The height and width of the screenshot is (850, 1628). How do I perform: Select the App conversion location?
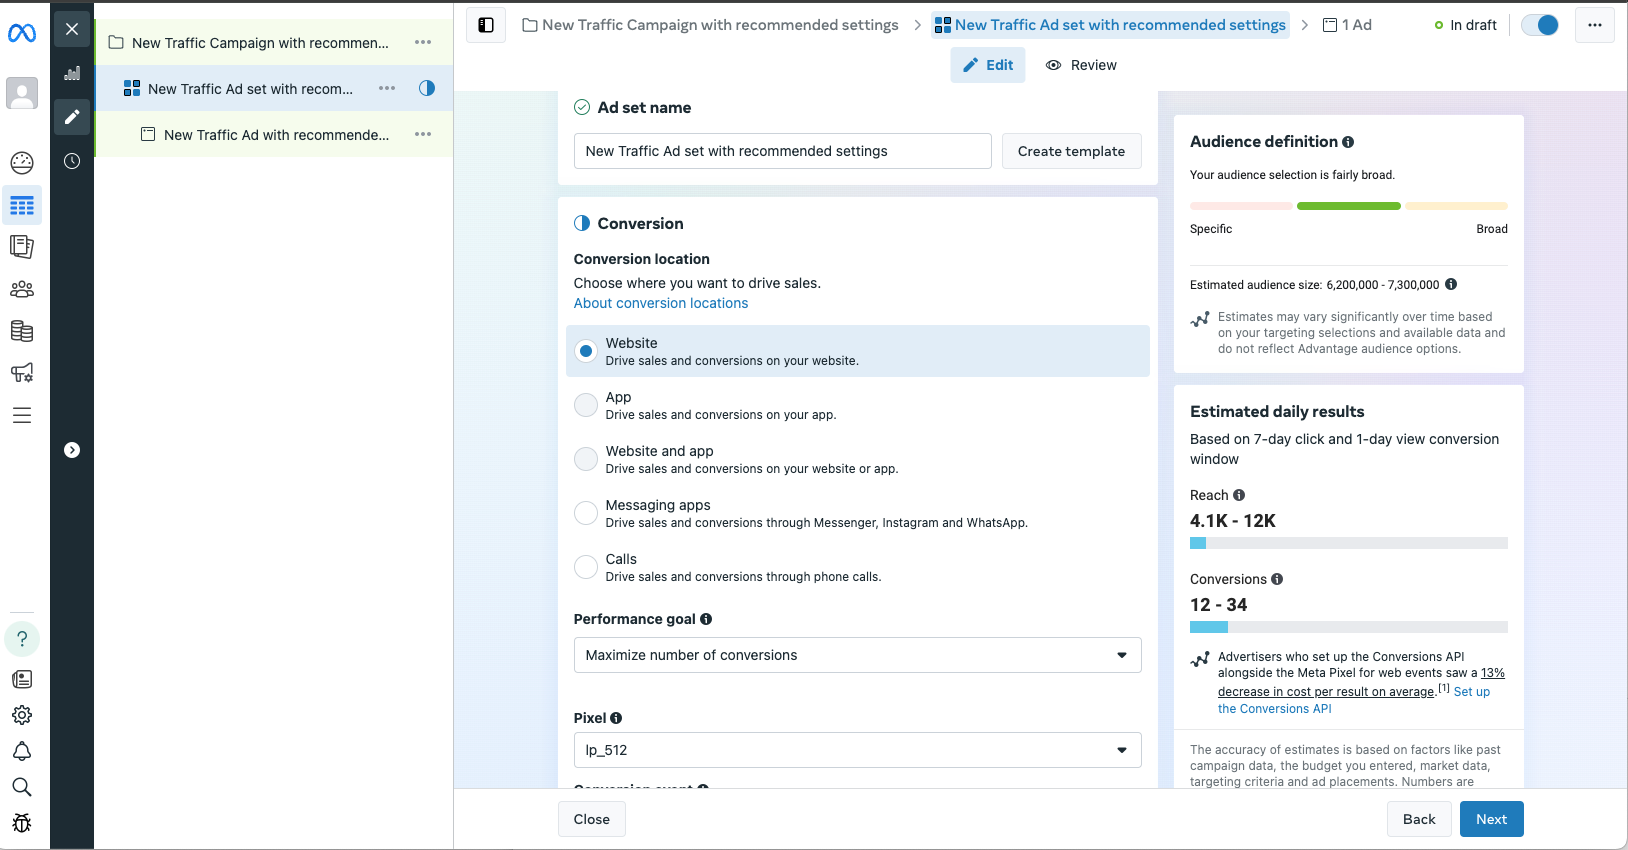click(586, 405)
